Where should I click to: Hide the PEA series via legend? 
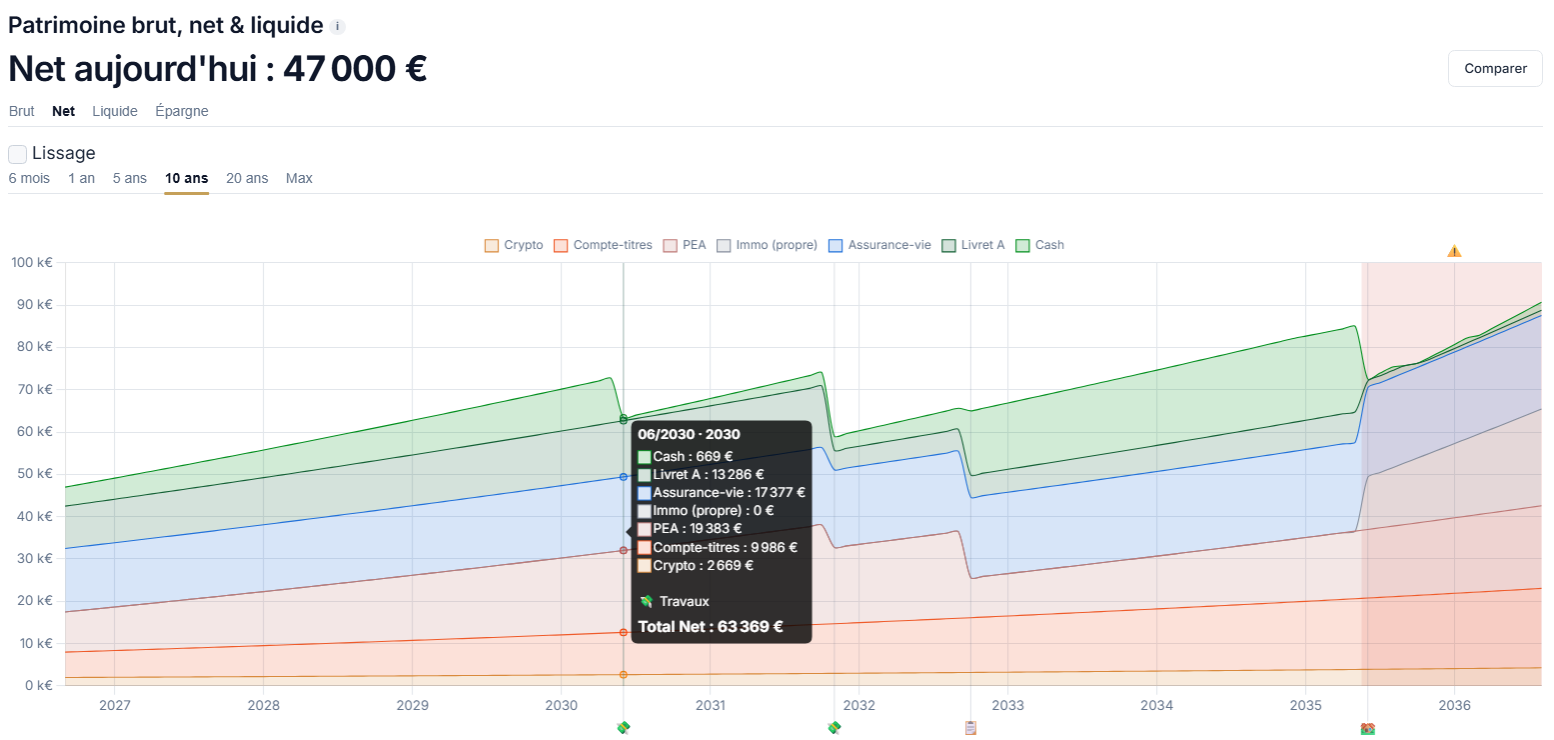point(685,245)
